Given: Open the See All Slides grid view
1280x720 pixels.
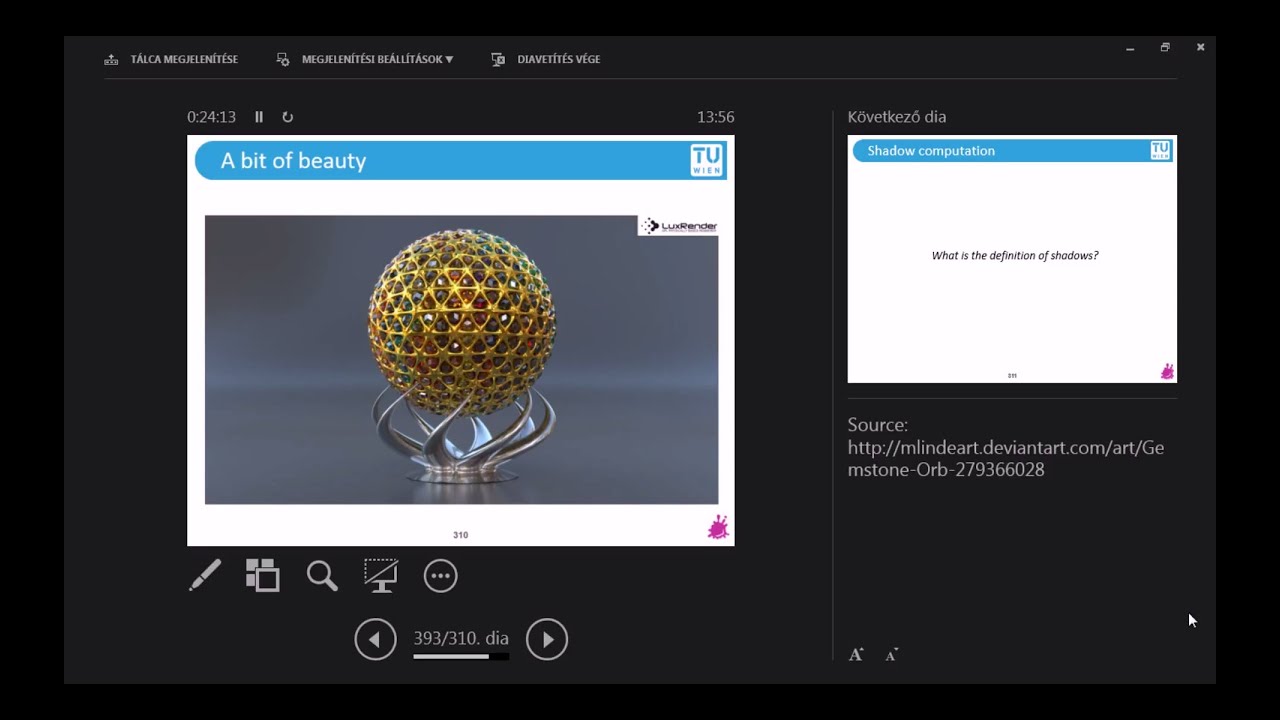Looking at the screenshot, I should (x=262, y=575).
